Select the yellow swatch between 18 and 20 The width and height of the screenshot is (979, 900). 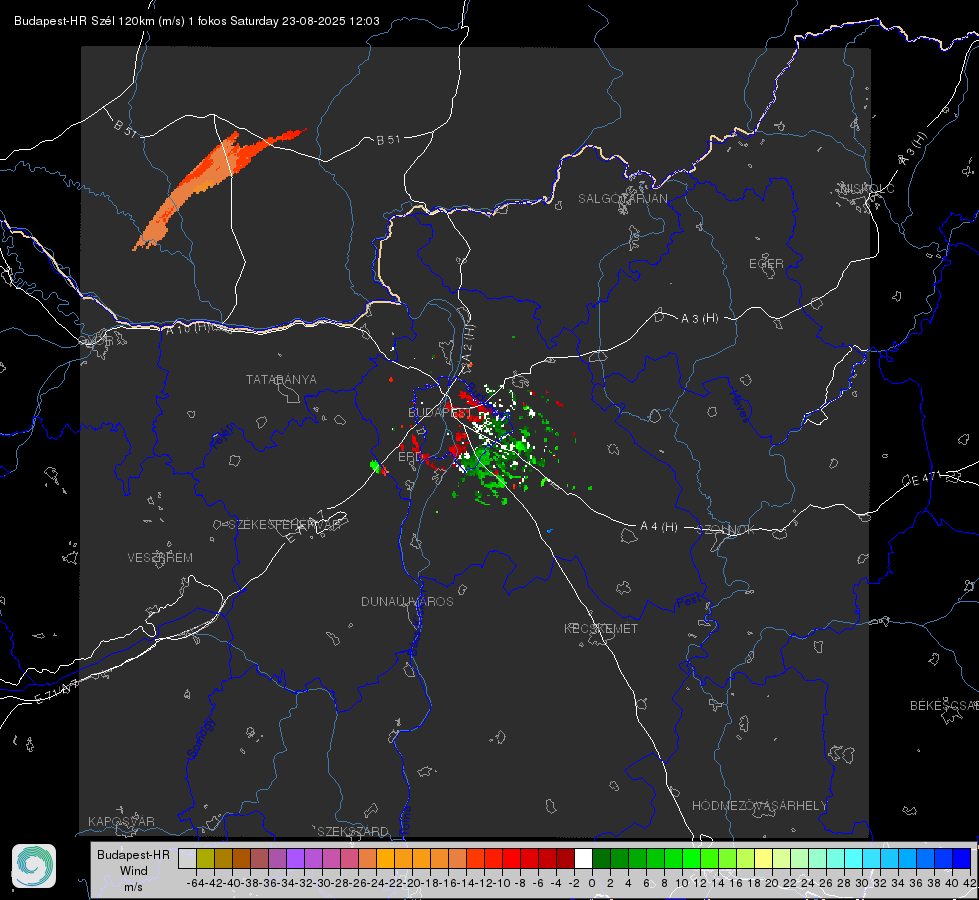pos(764,859)
